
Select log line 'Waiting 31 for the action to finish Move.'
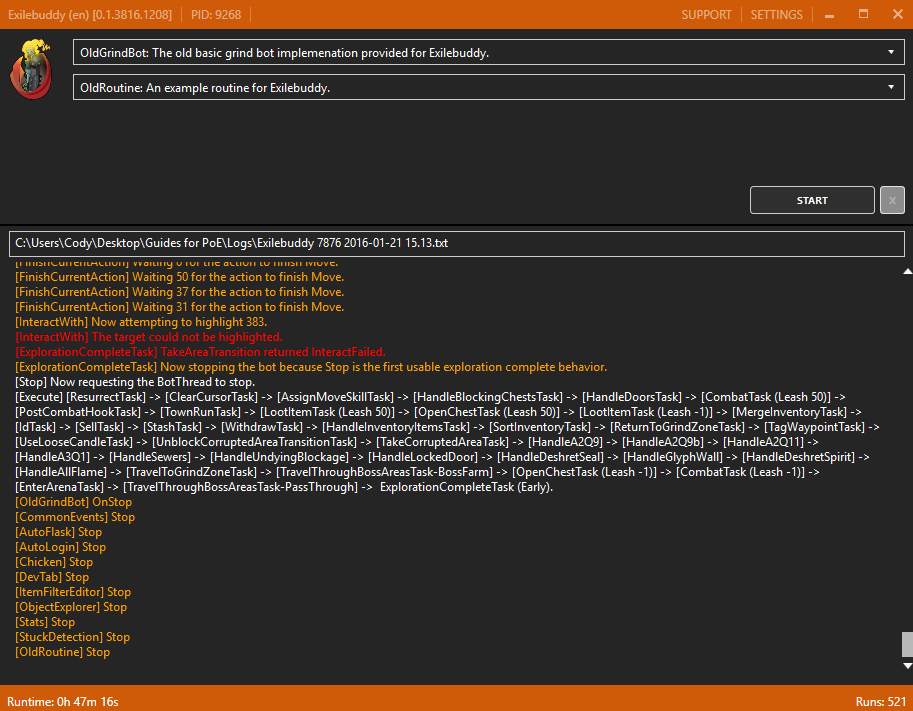click(179, 307)
